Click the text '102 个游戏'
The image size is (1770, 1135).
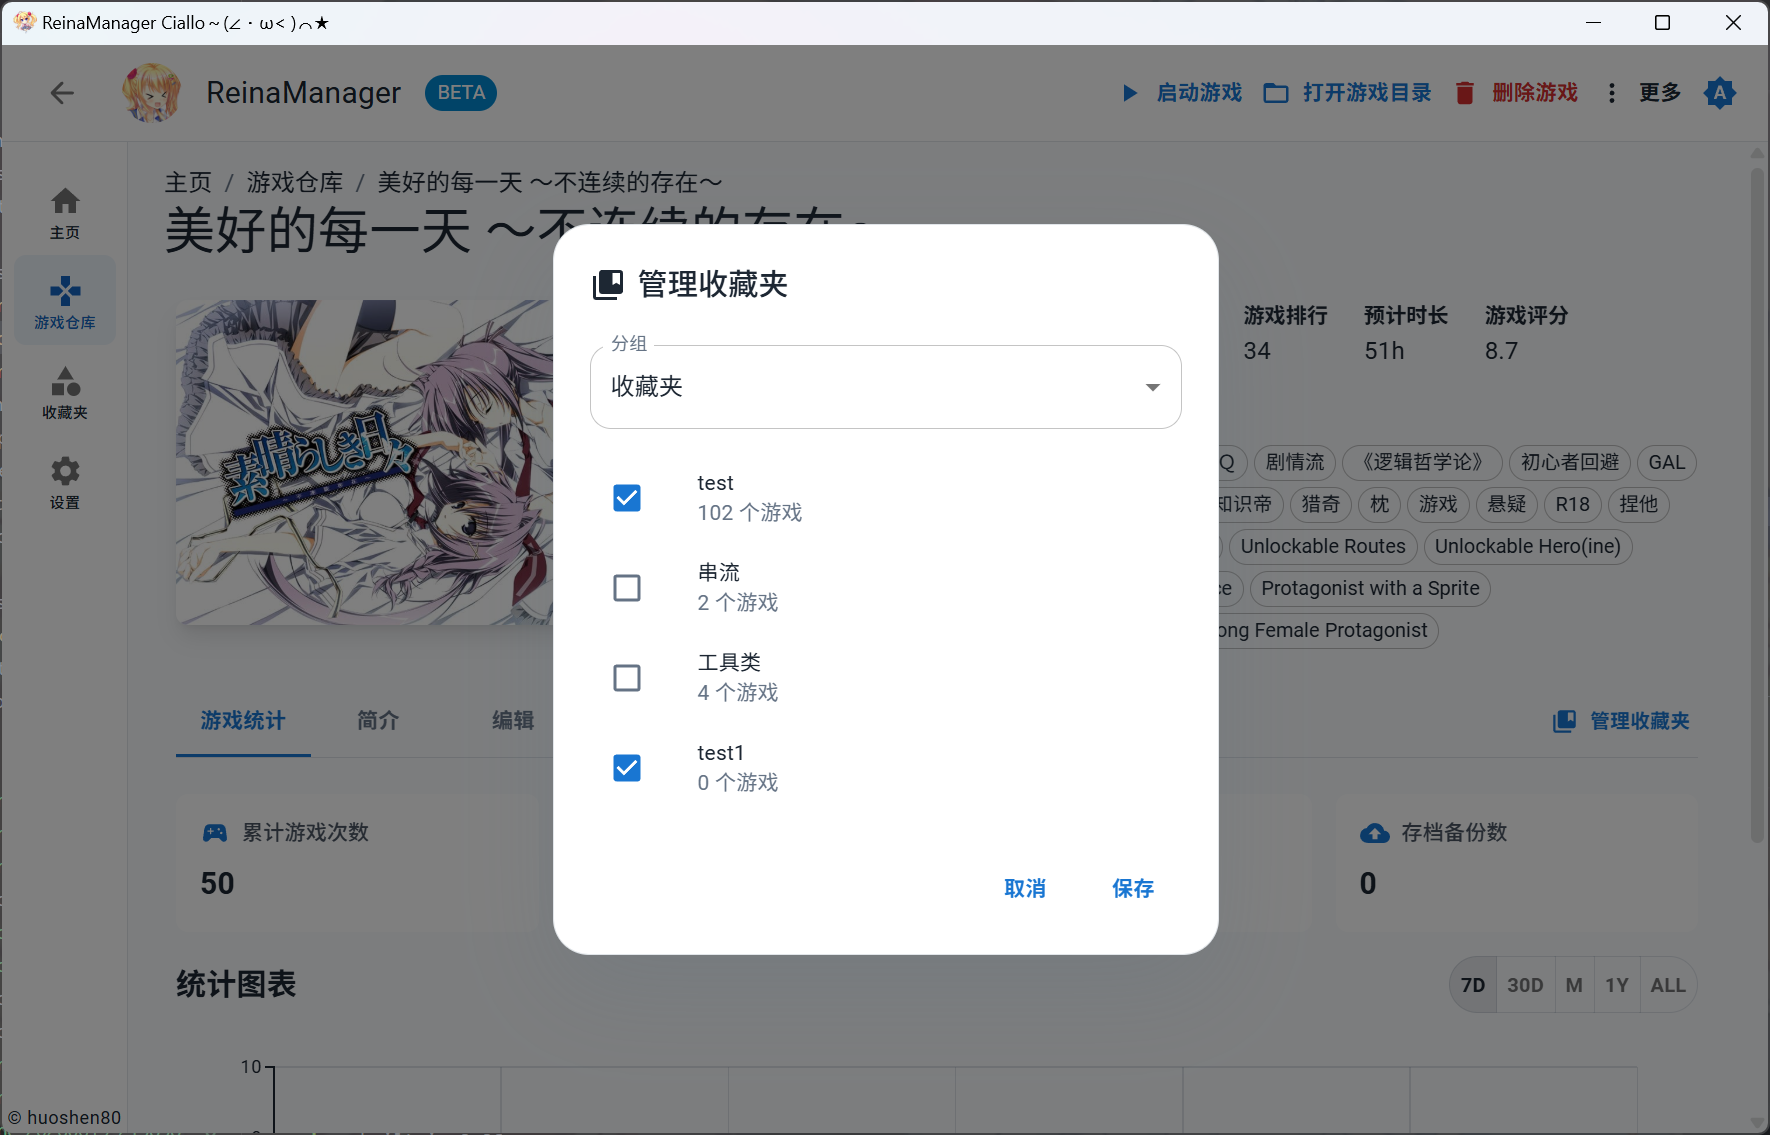750,513
